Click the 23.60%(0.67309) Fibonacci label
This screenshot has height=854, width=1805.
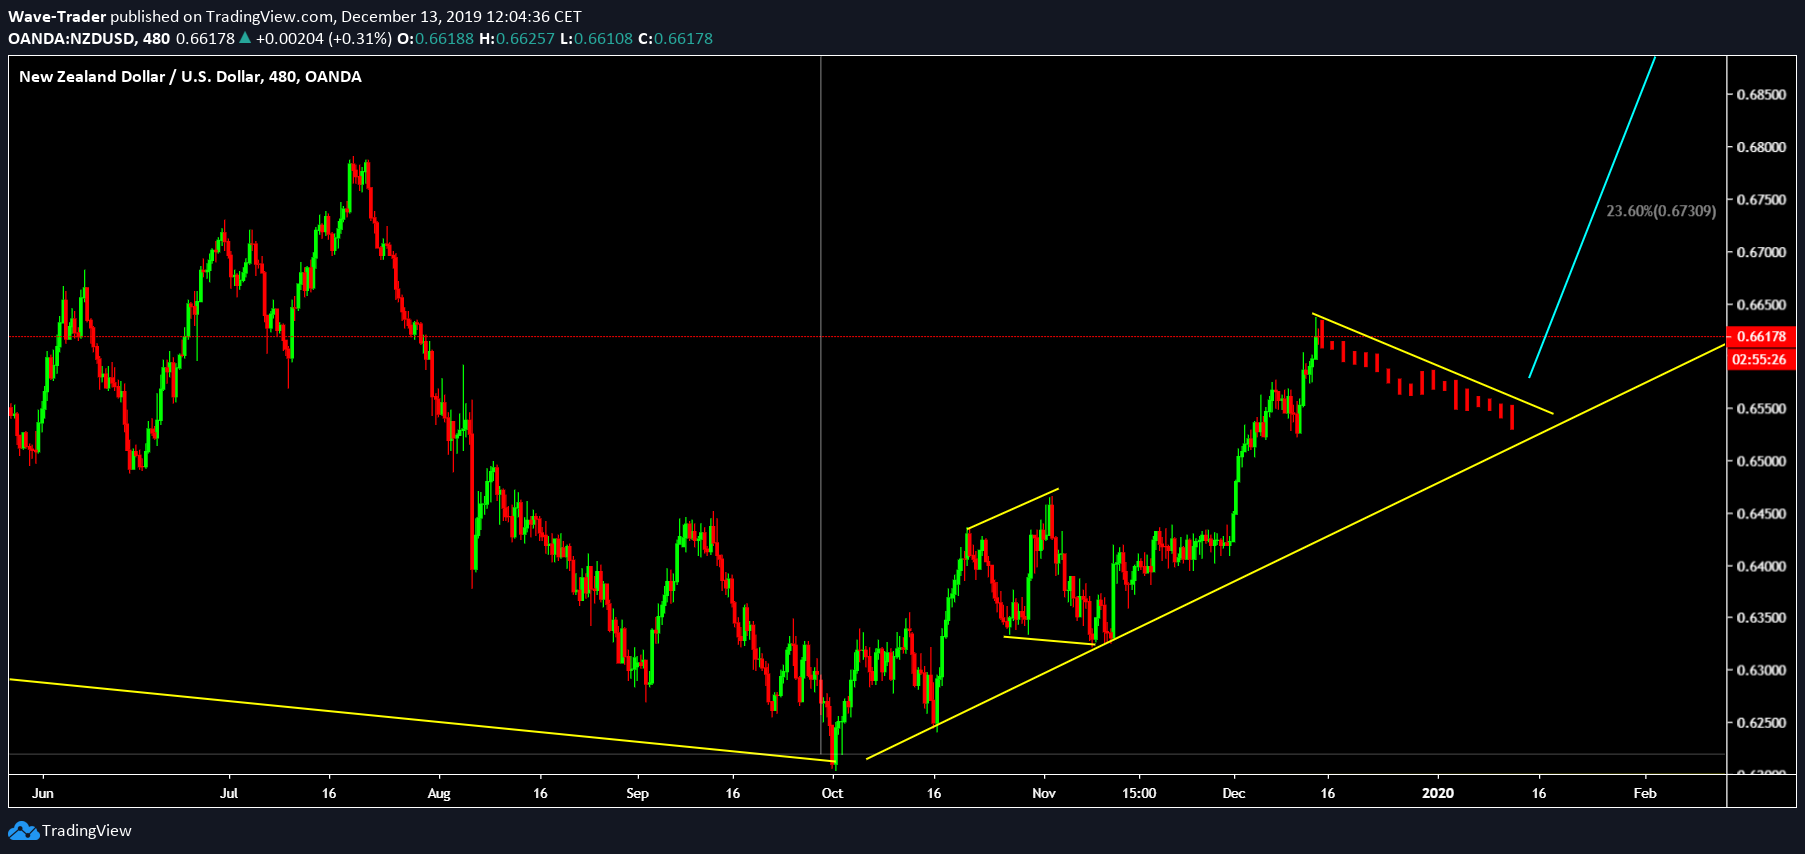1661,211
